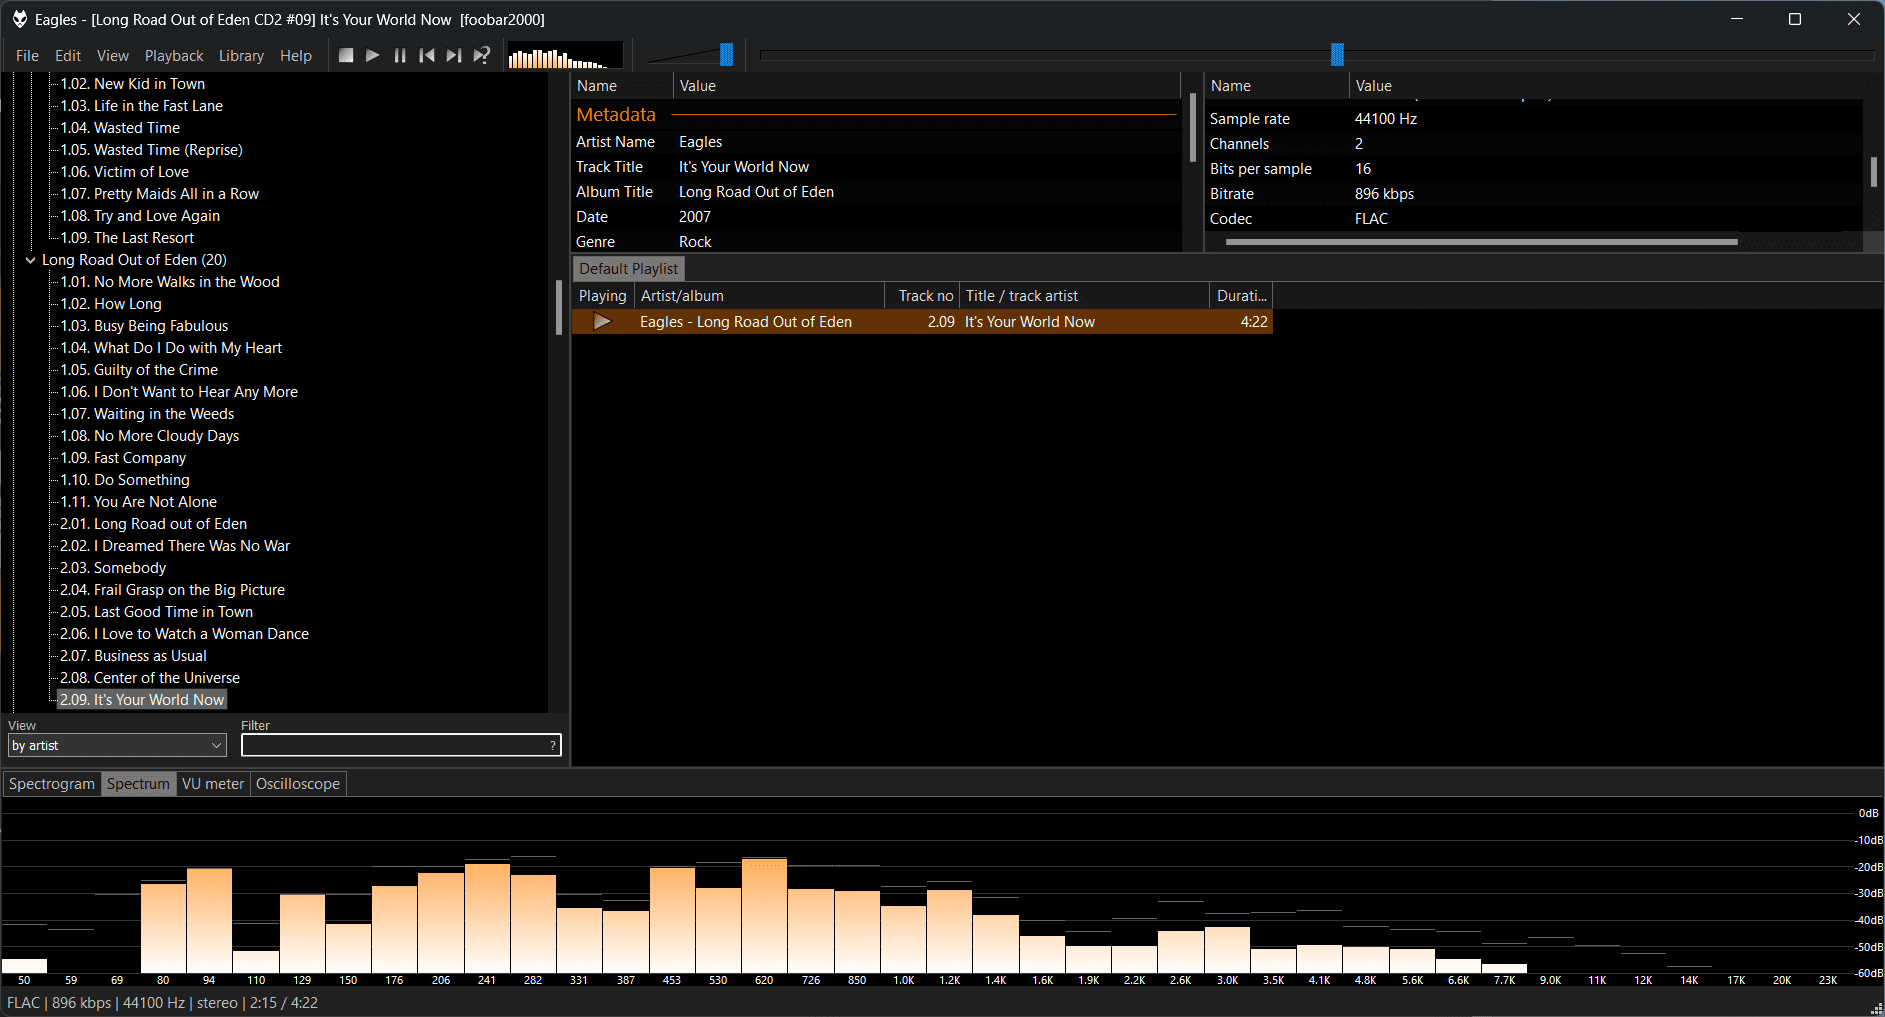This screenshot has width=1885, height=1017.
Task: Focus the library Filter text field
Action: point(401,746)
